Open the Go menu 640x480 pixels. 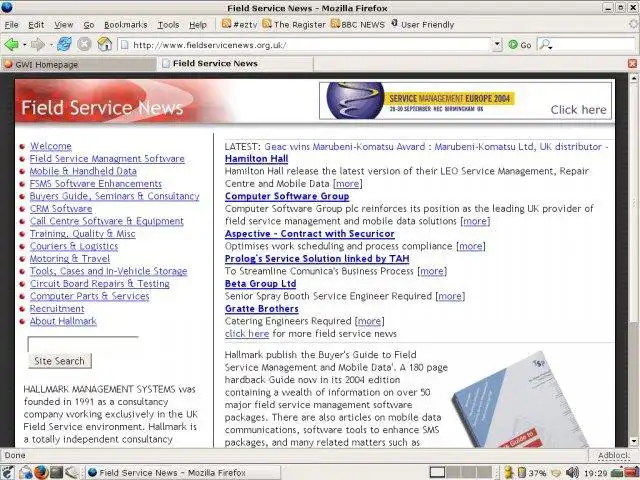click(x=89, y=25)
